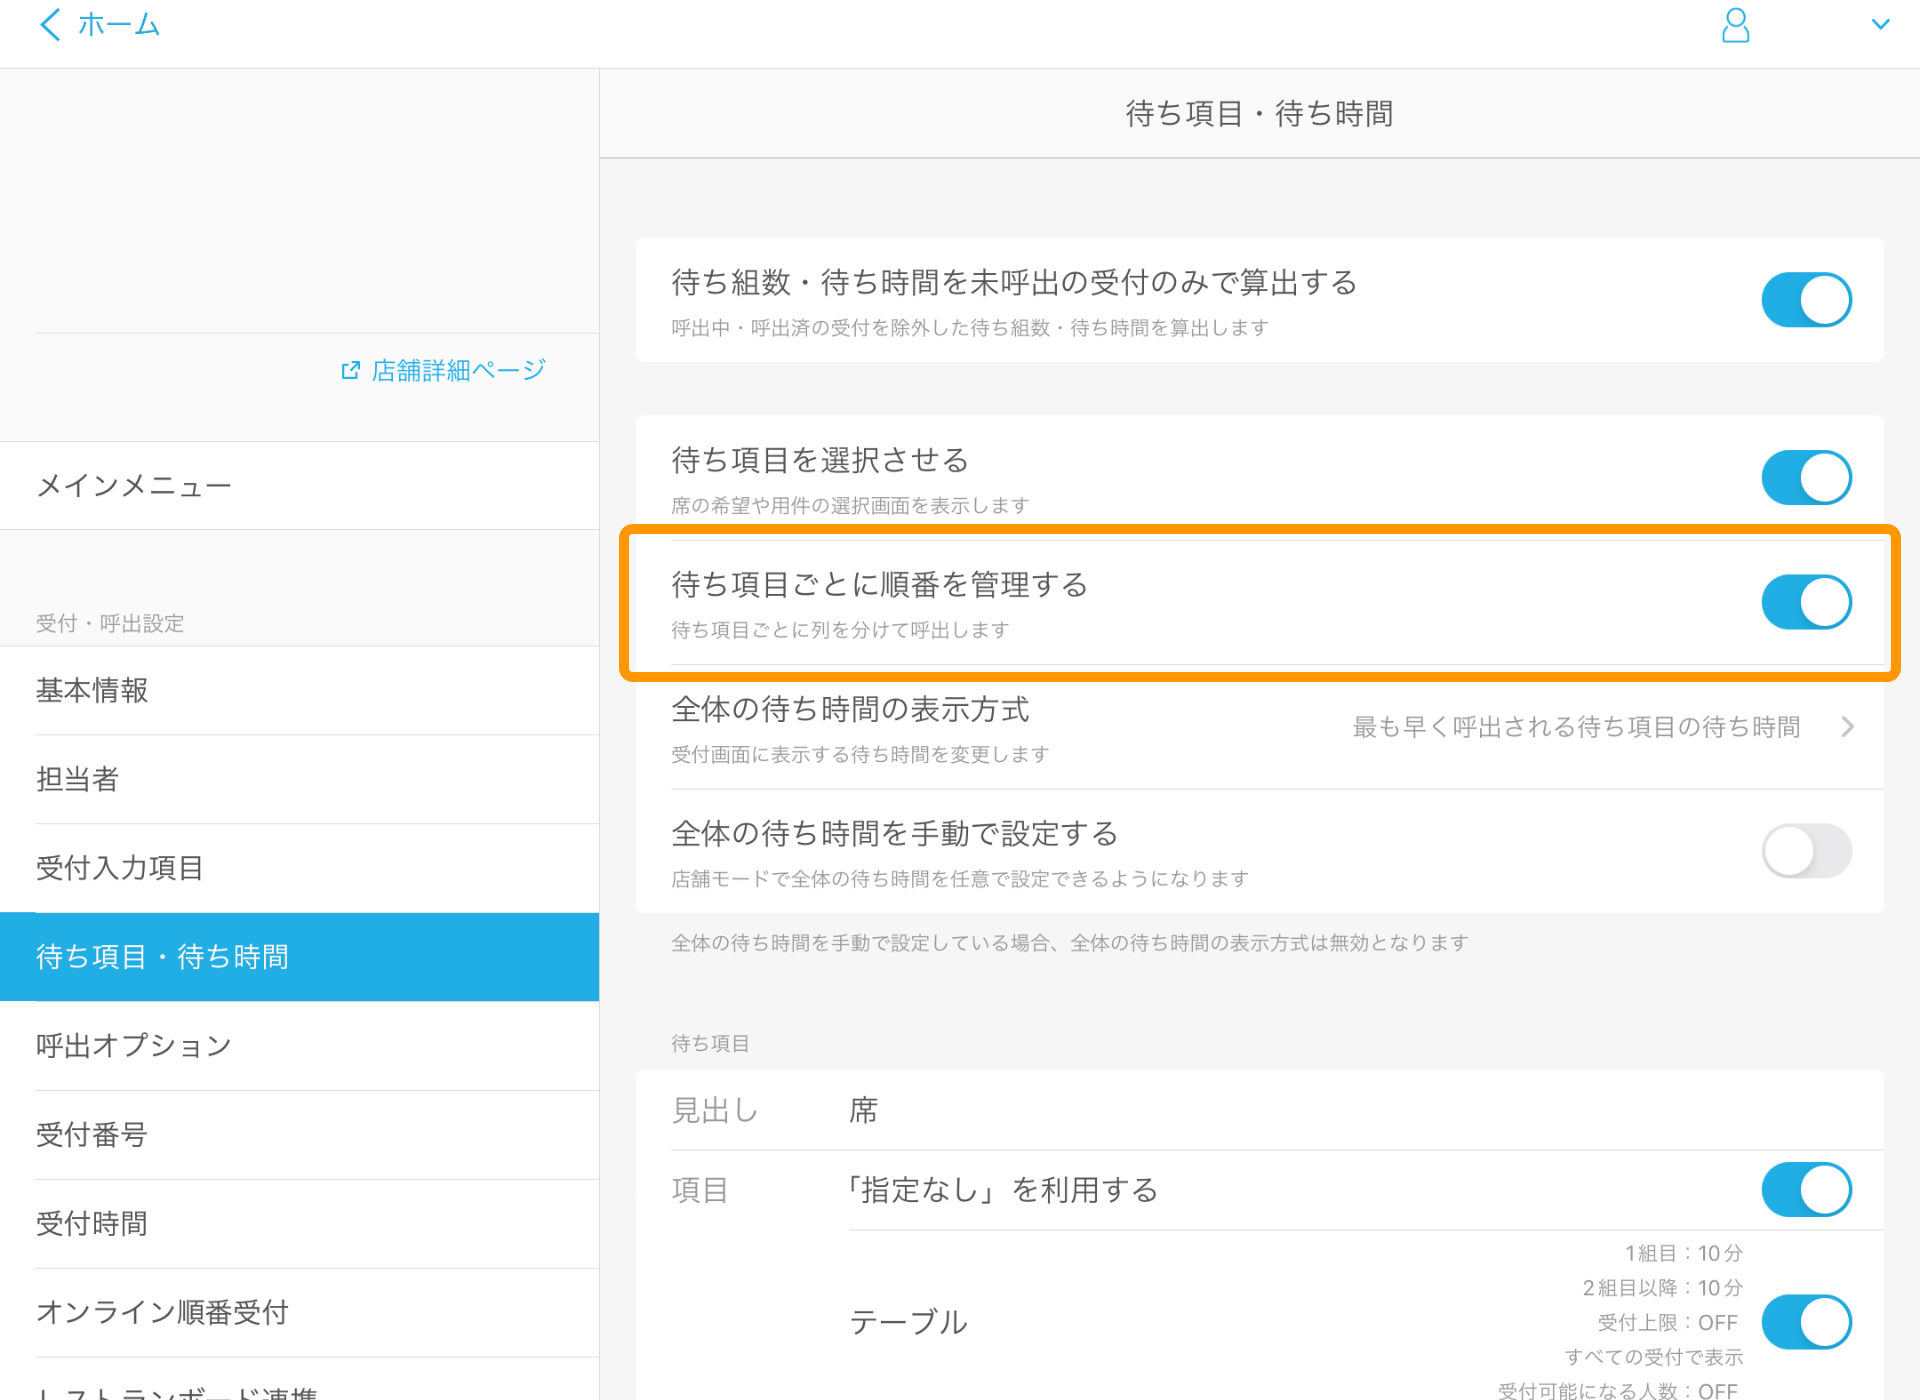Viewport: 1920px width, 1400px height.
Task: Go back to ホーム
Action: click(118, 24)
